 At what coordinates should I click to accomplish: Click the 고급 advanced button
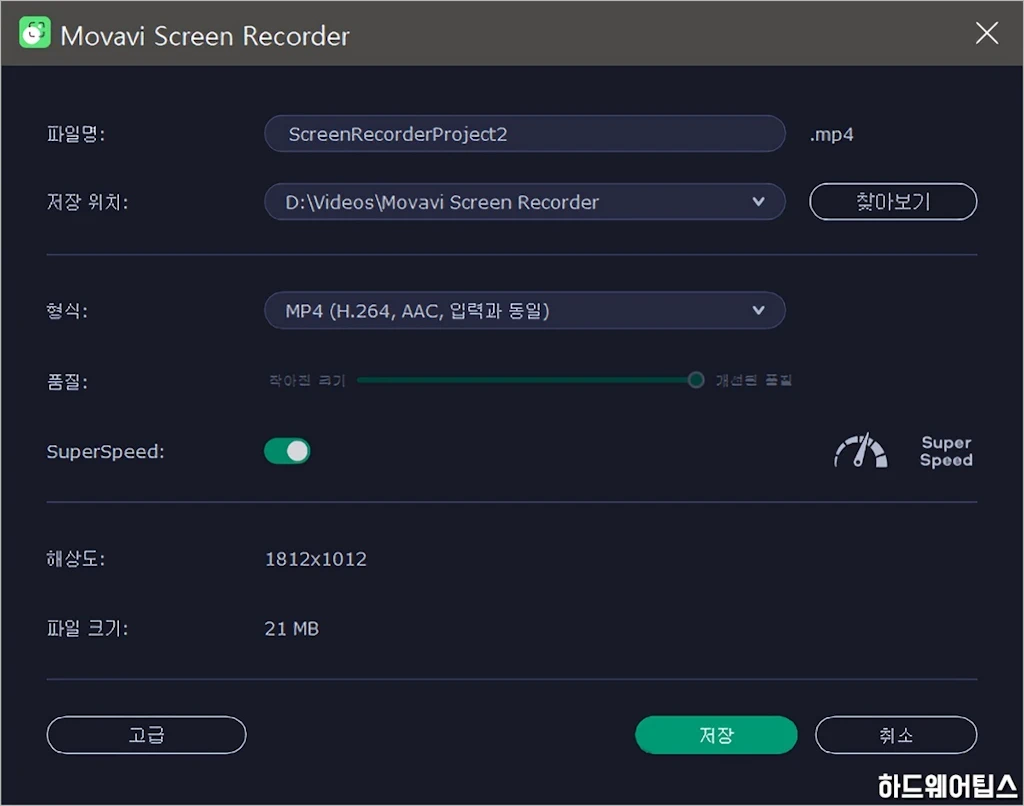(x=146, y=735)
